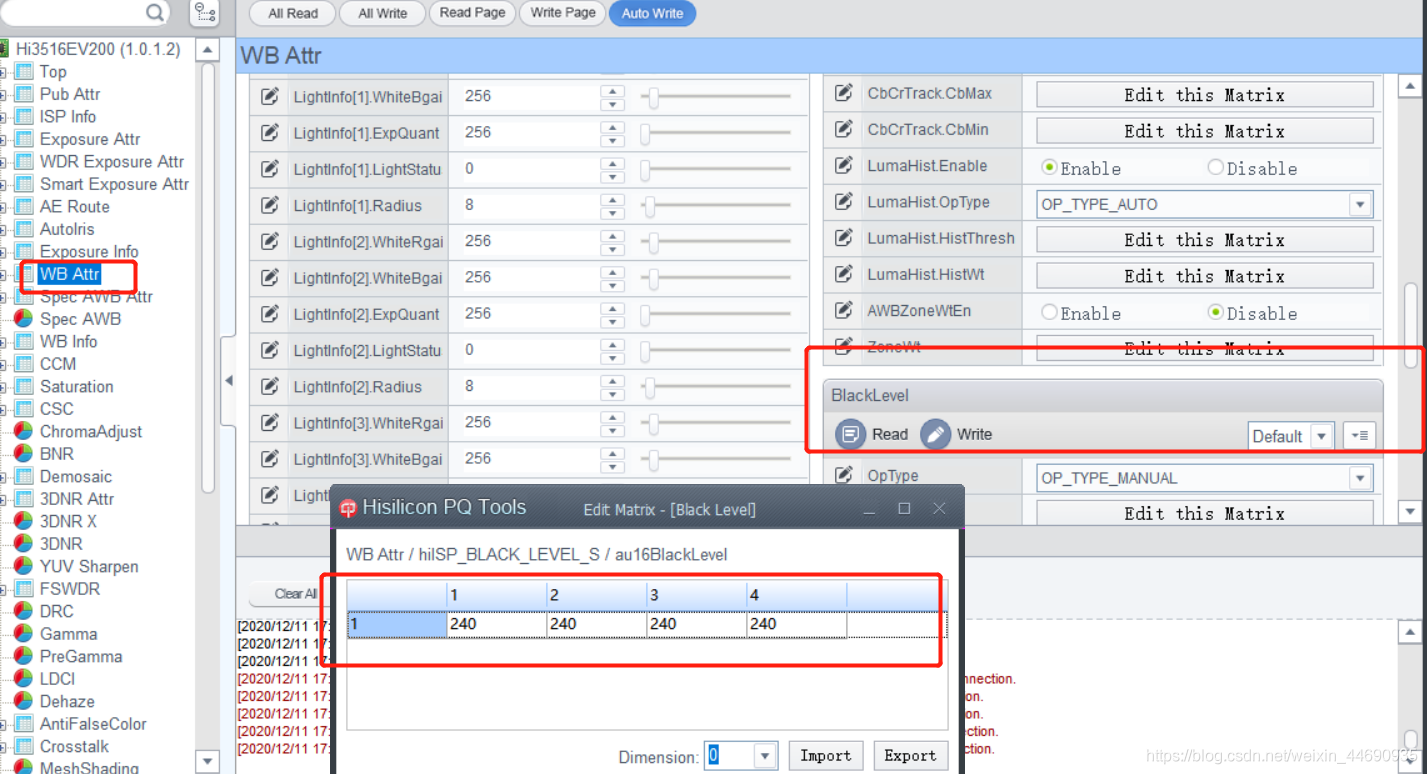
Task: Click the table icon beside Demosaic
Action: [23, 477]
